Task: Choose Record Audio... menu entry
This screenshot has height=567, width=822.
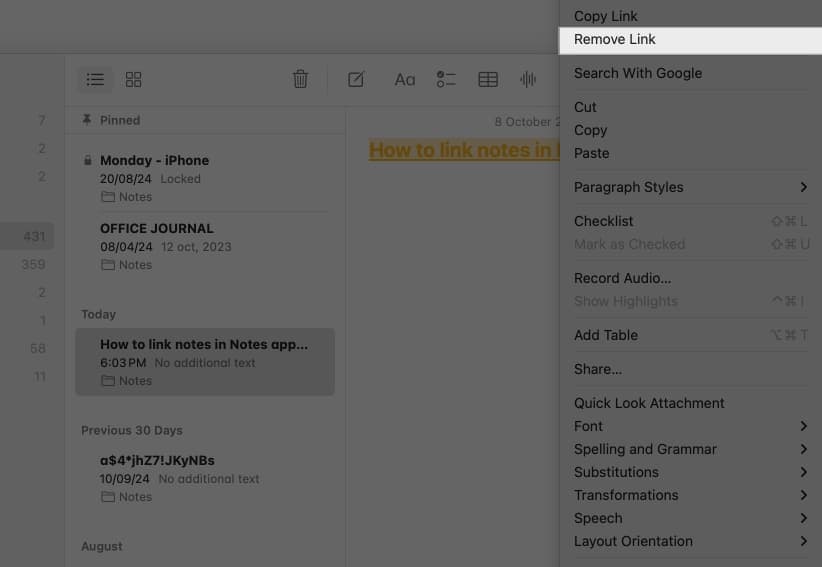Action: tap(690, 278)
